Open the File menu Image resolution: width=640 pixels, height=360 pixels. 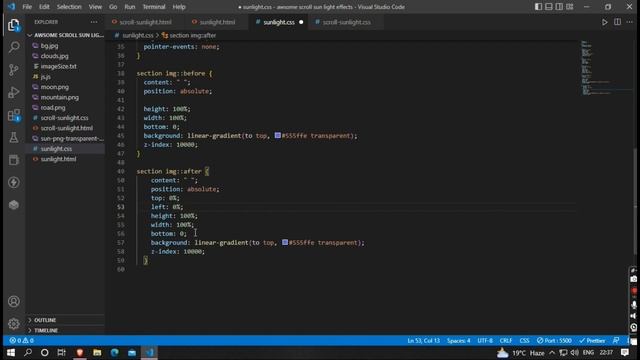tap(27, 7)
